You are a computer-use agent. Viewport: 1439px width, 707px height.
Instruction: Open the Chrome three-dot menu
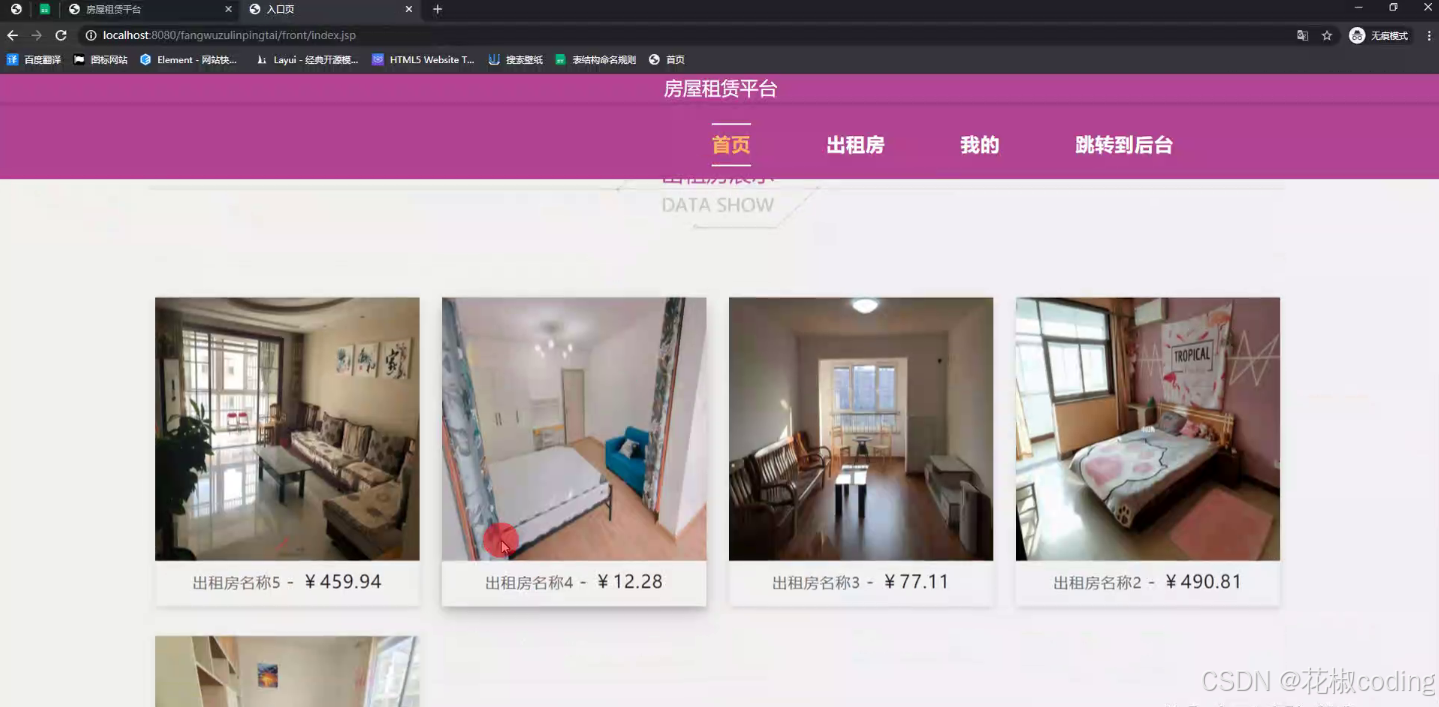(x=1427, y=35)
